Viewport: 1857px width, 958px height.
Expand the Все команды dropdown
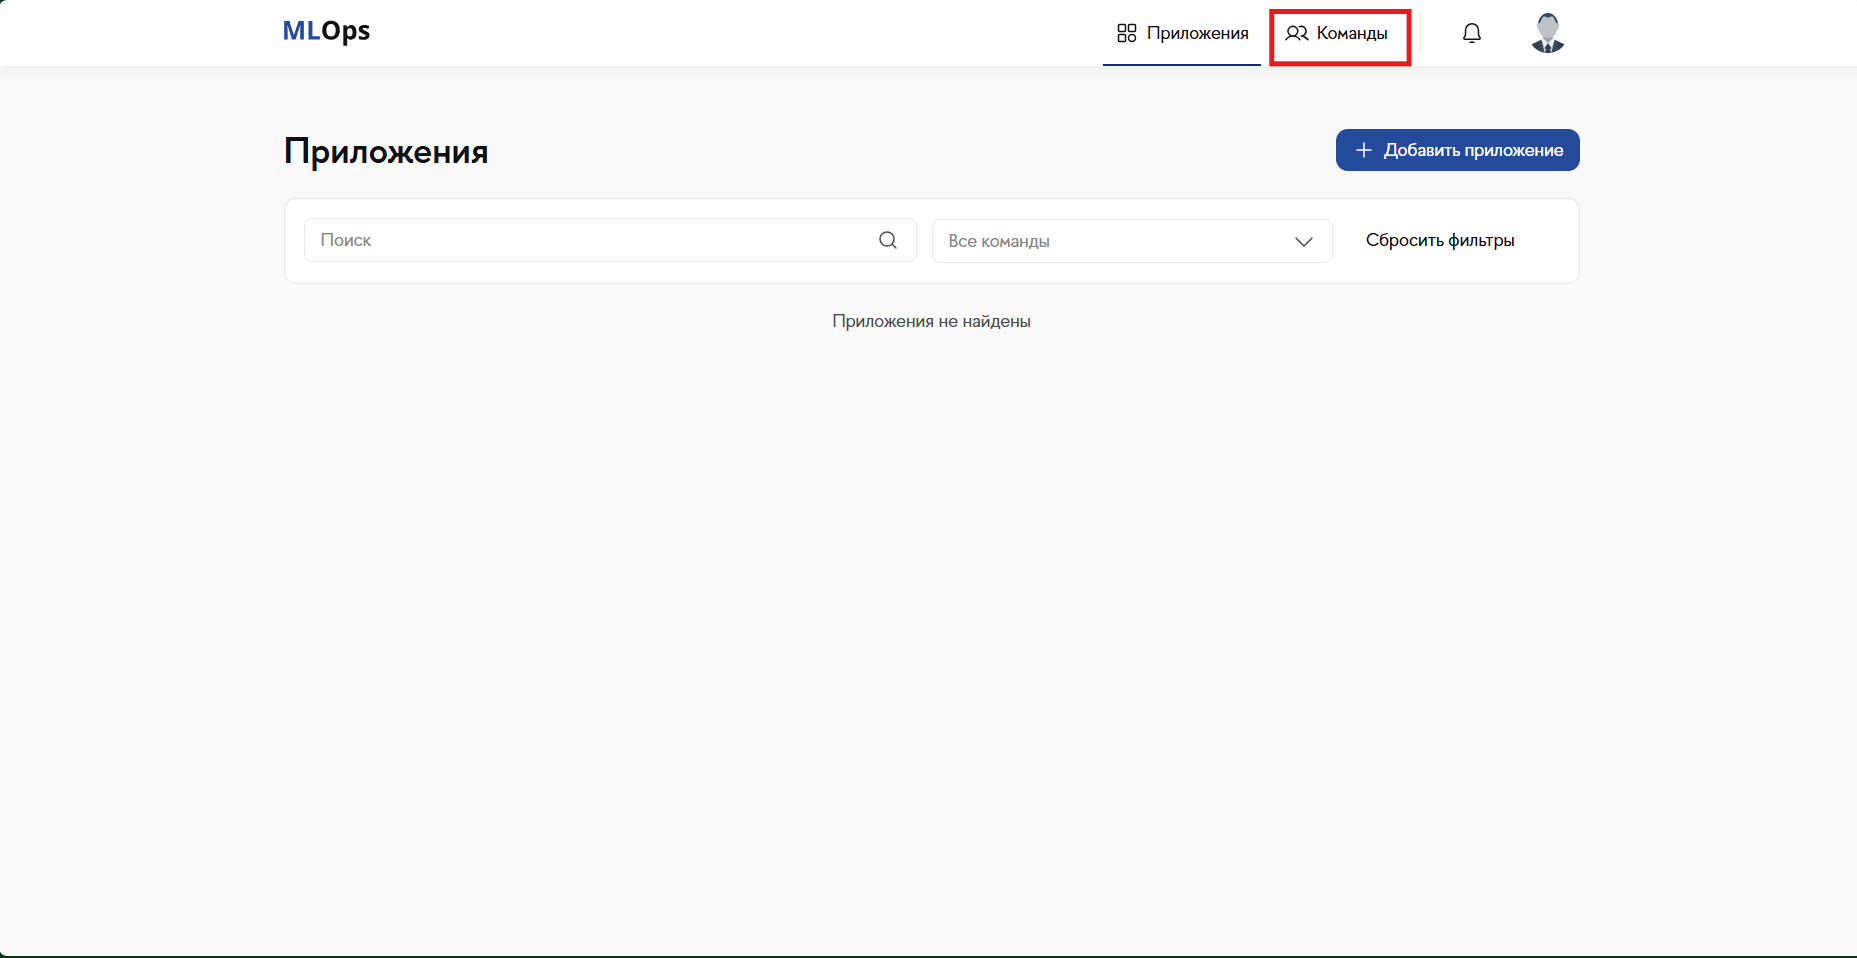(x=1131, y=241)
